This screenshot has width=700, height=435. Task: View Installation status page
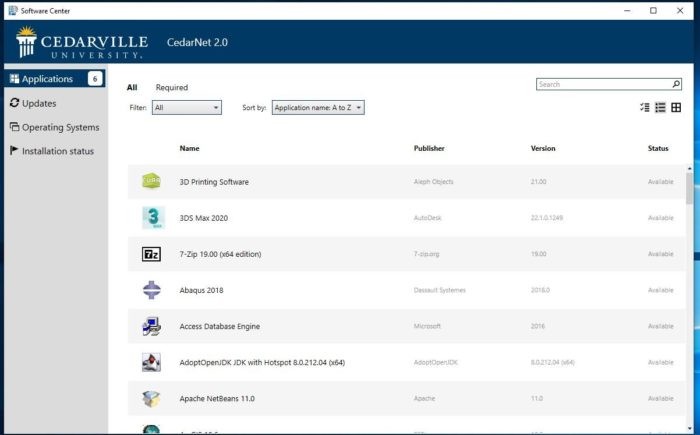pos(58,151)
